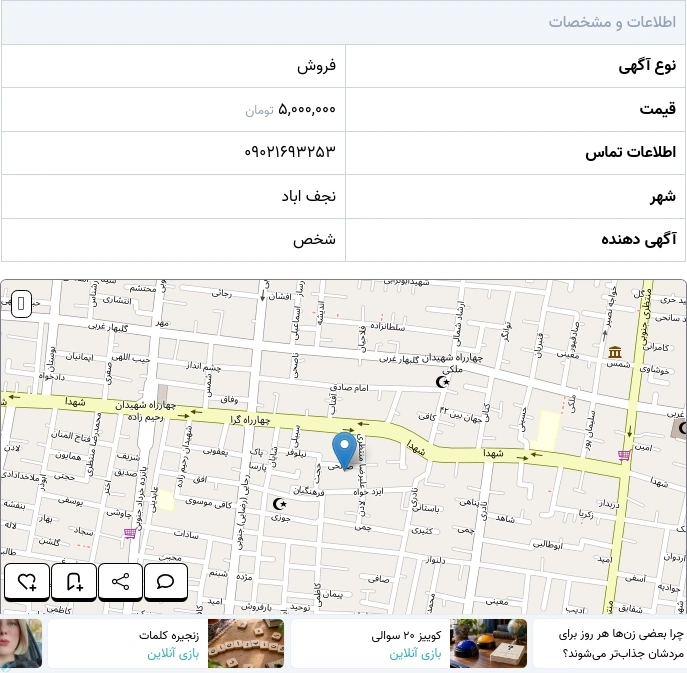Screen dimensions: 687x673
Task: Click map label کافی موسوی
Action: coord(208,503)
